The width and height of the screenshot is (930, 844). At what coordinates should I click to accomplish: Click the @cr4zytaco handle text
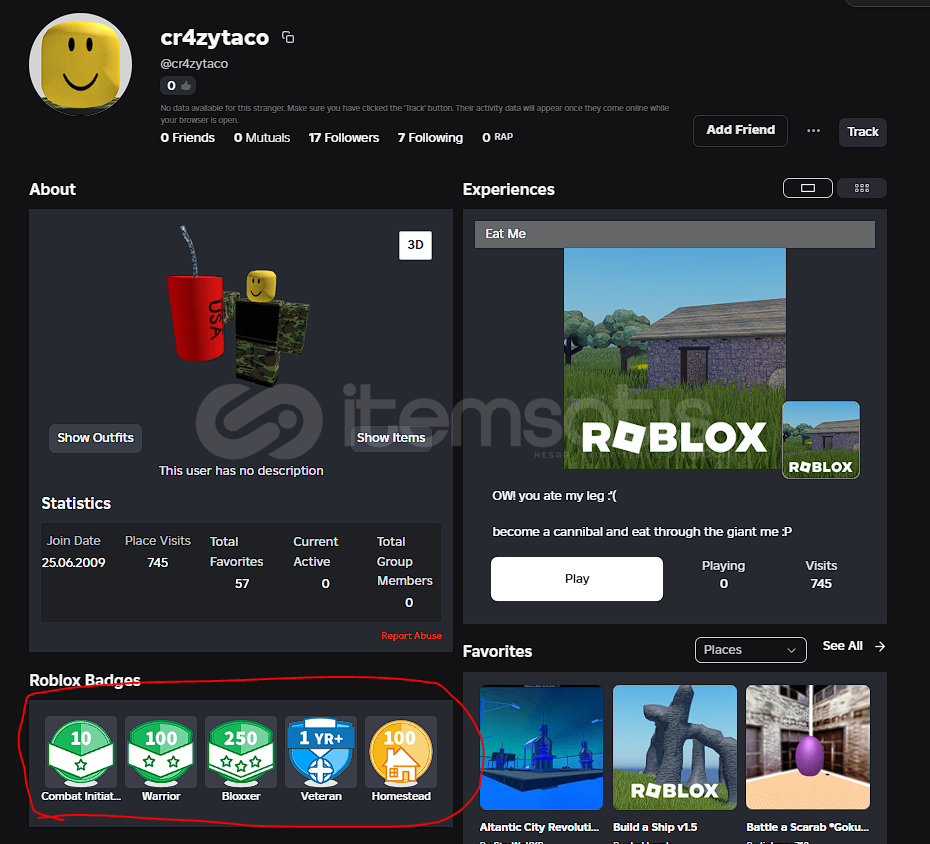pos(194,63)
